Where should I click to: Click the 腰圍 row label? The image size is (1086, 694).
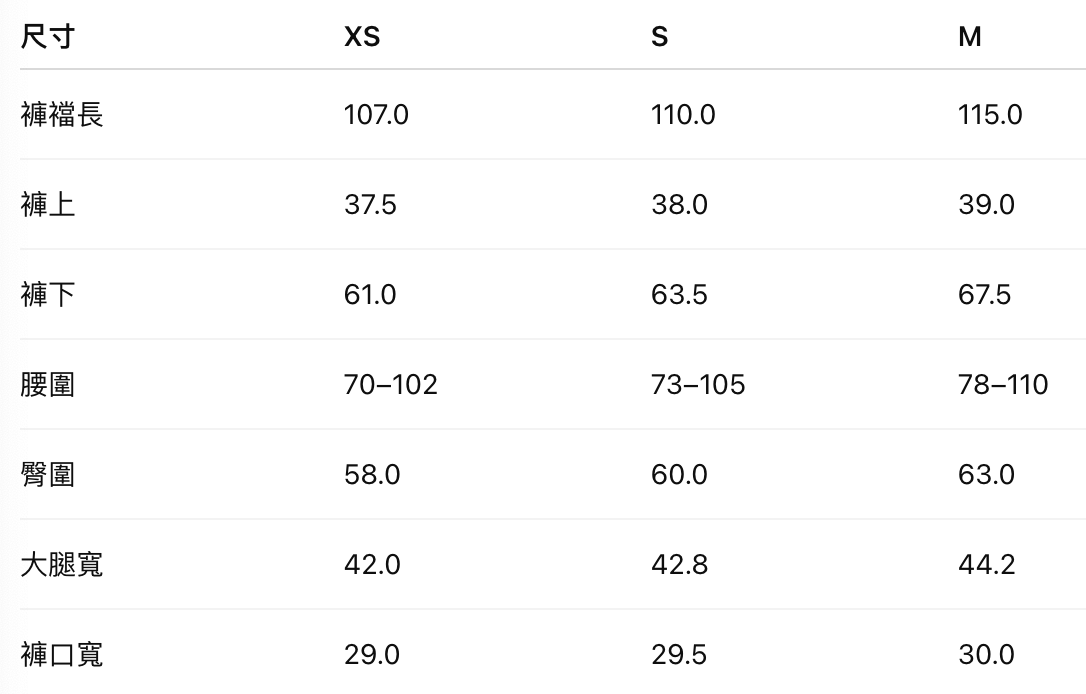tap(47, 385)
